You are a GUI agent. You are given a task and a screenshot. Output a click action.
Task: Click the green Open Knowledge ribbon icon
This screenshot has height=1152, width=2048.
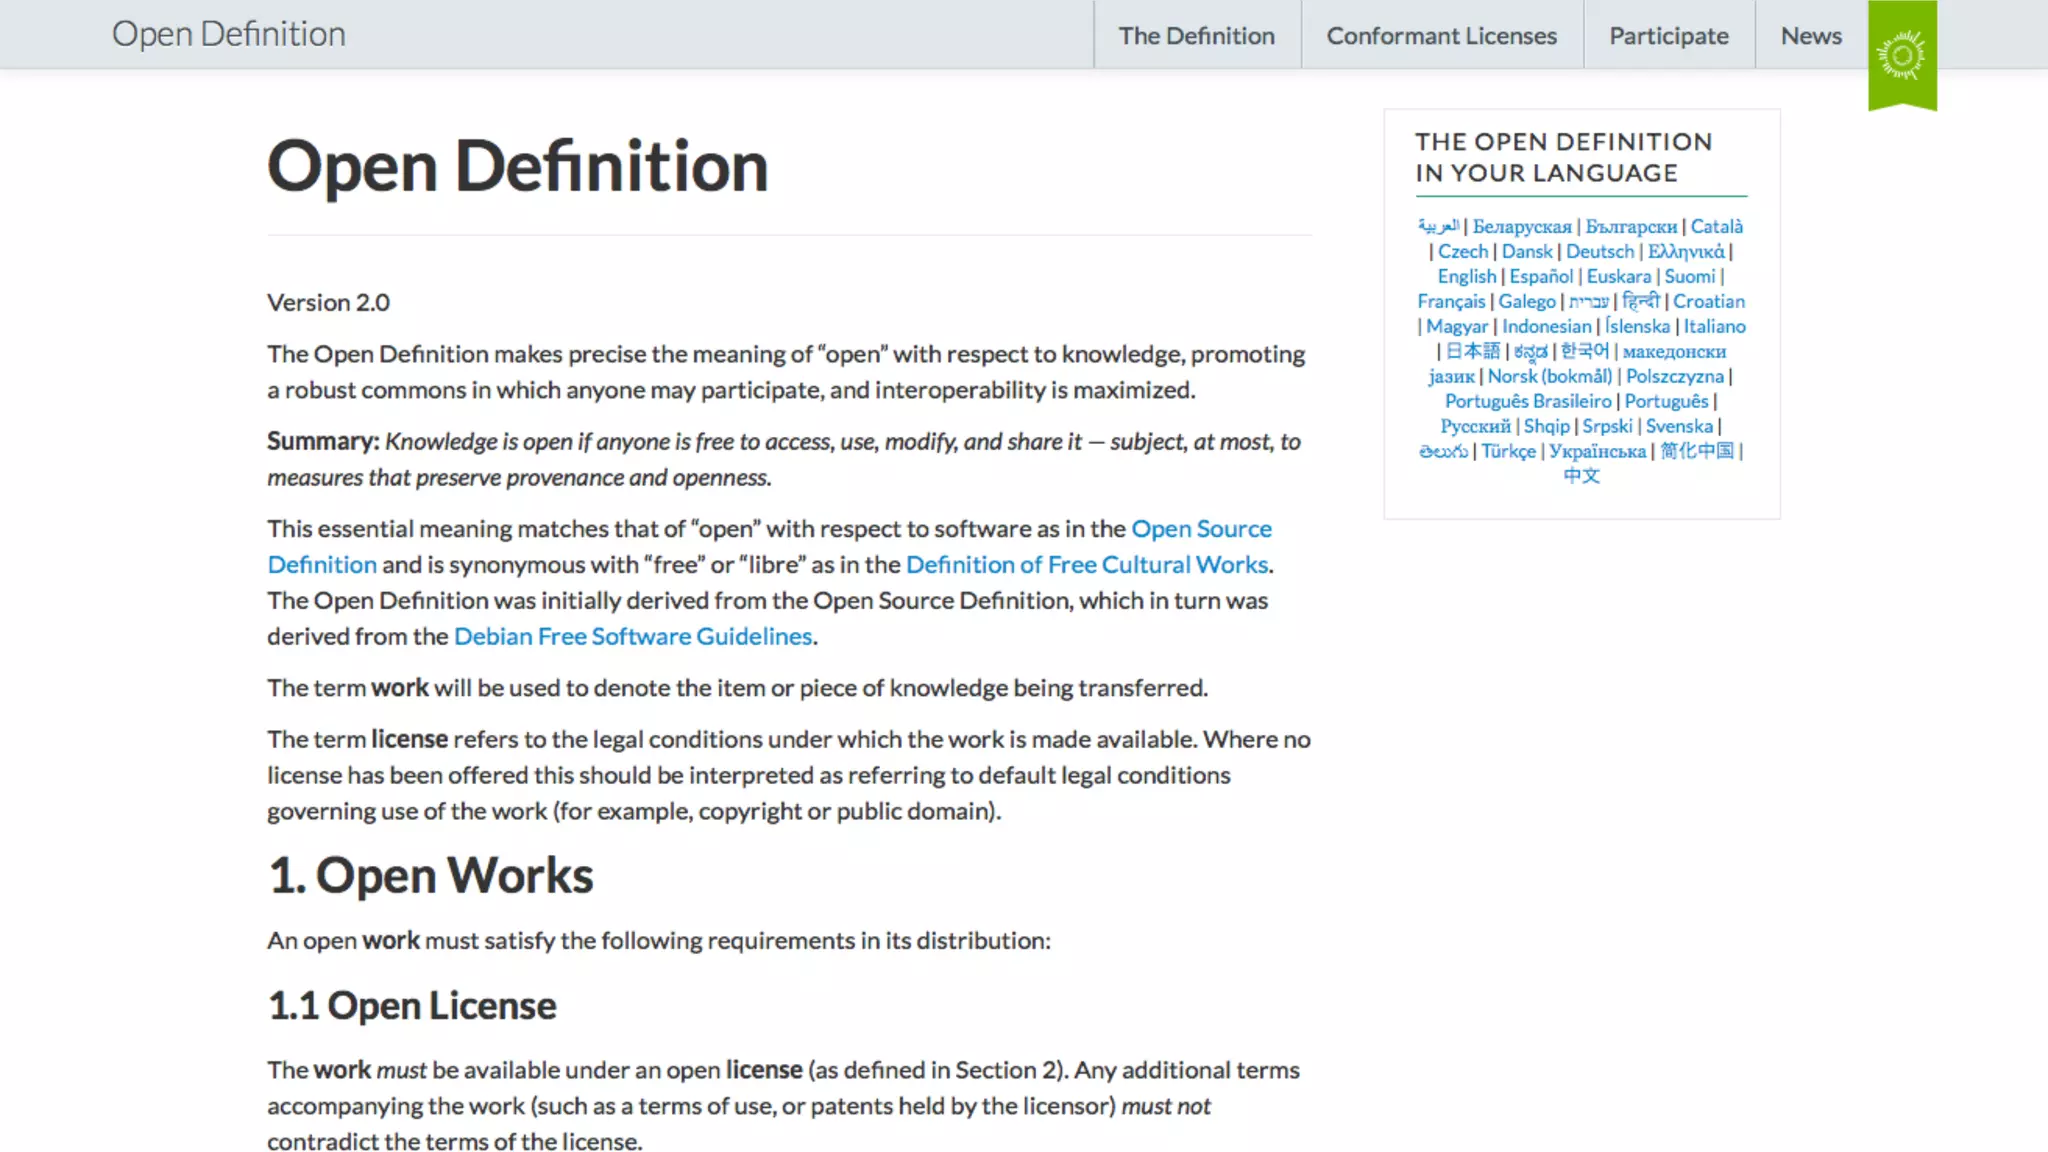pos(1902,55)
